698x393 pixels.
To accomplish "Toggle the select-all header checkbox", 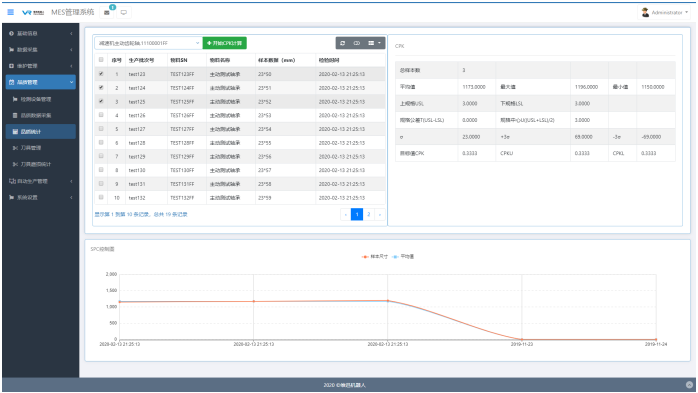I will click(101, 60).
